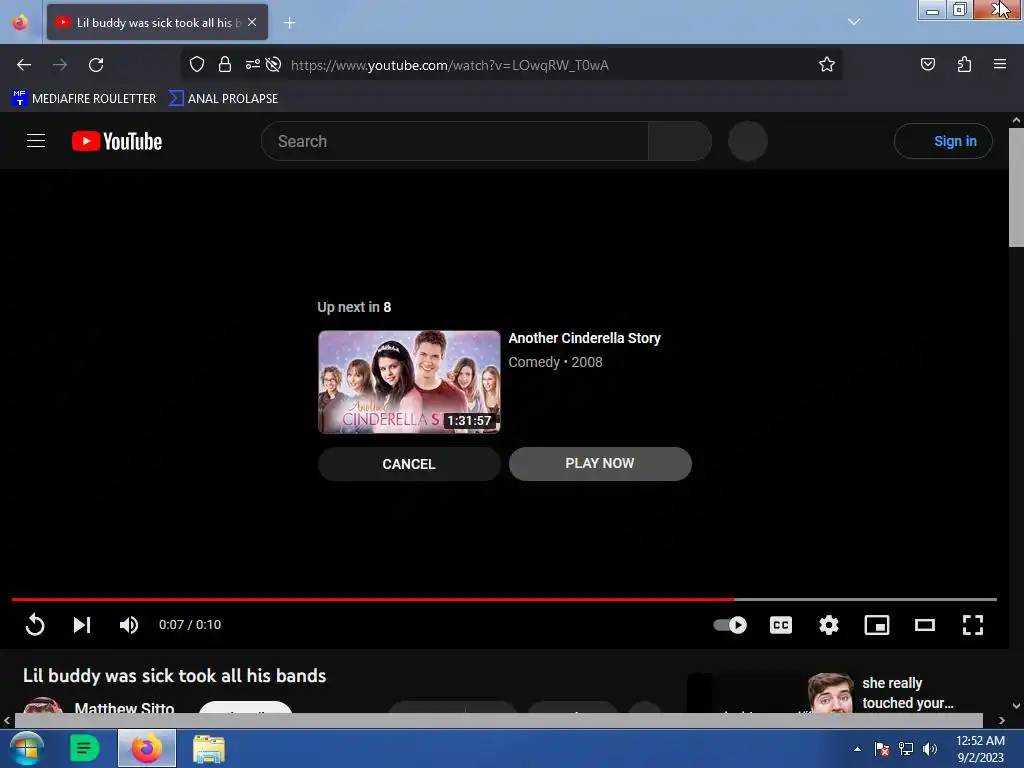The height and width of the screenshot is (768, 1024).
Task: Open tracking protection shield icon
Action: (x=197, y=64)
